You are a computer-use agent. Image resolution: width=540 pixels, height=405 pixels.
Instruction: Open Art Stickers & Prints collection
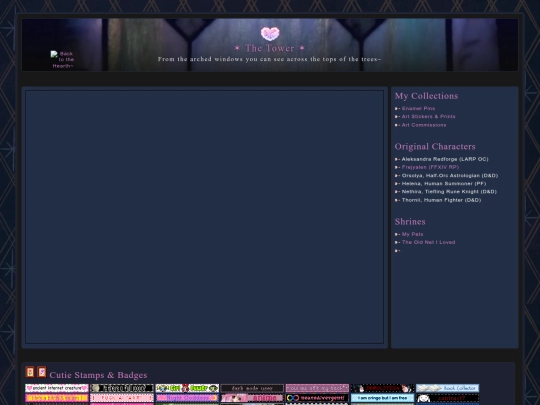click(x=428, y=116)
